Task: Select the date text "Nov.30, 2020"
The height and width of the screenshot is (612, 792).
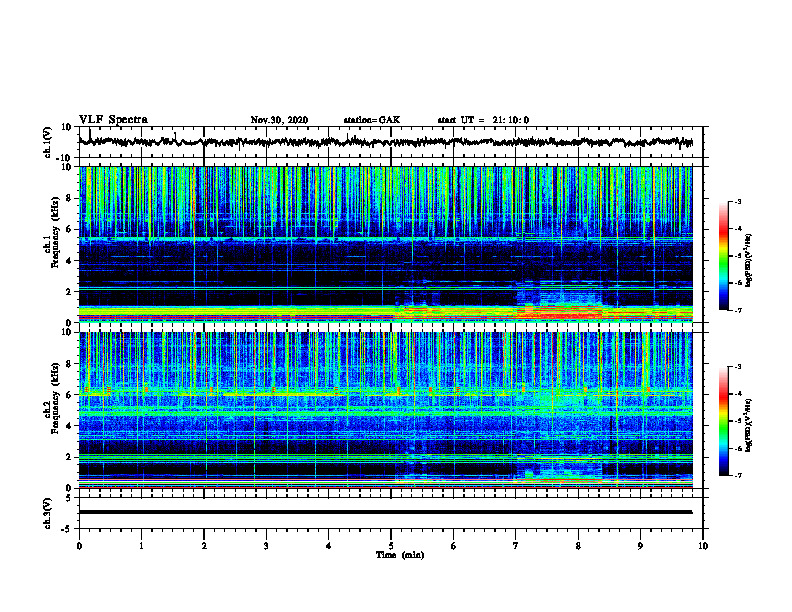Action: [279, 120]
